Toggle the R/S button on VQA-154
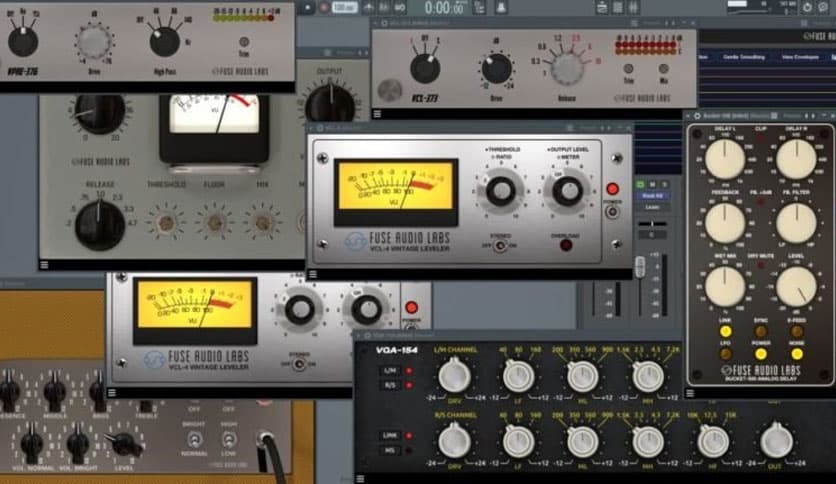This screenshot has height=484, width=836. pyautogui.click(x=390, y=385)
